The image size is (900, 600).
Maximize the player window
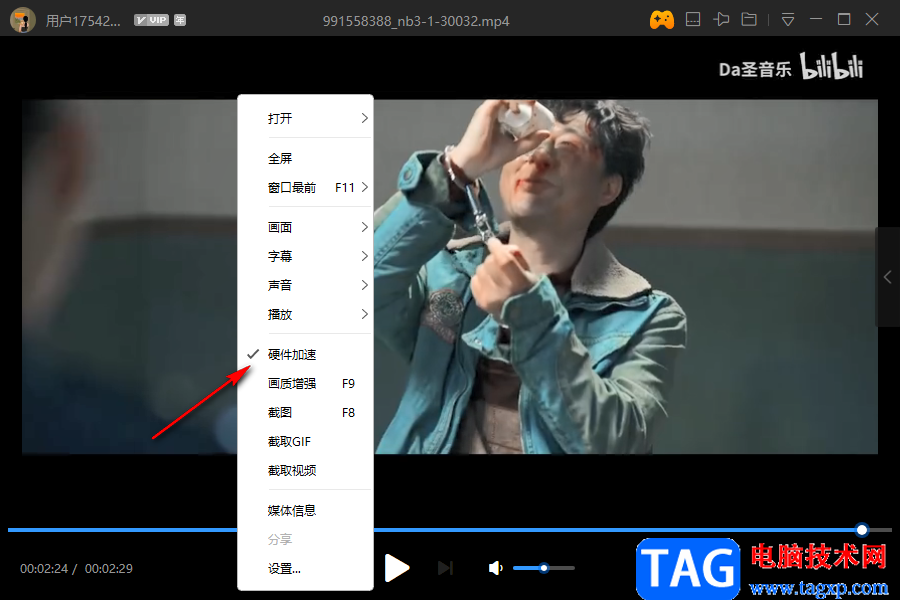[844, 20]
